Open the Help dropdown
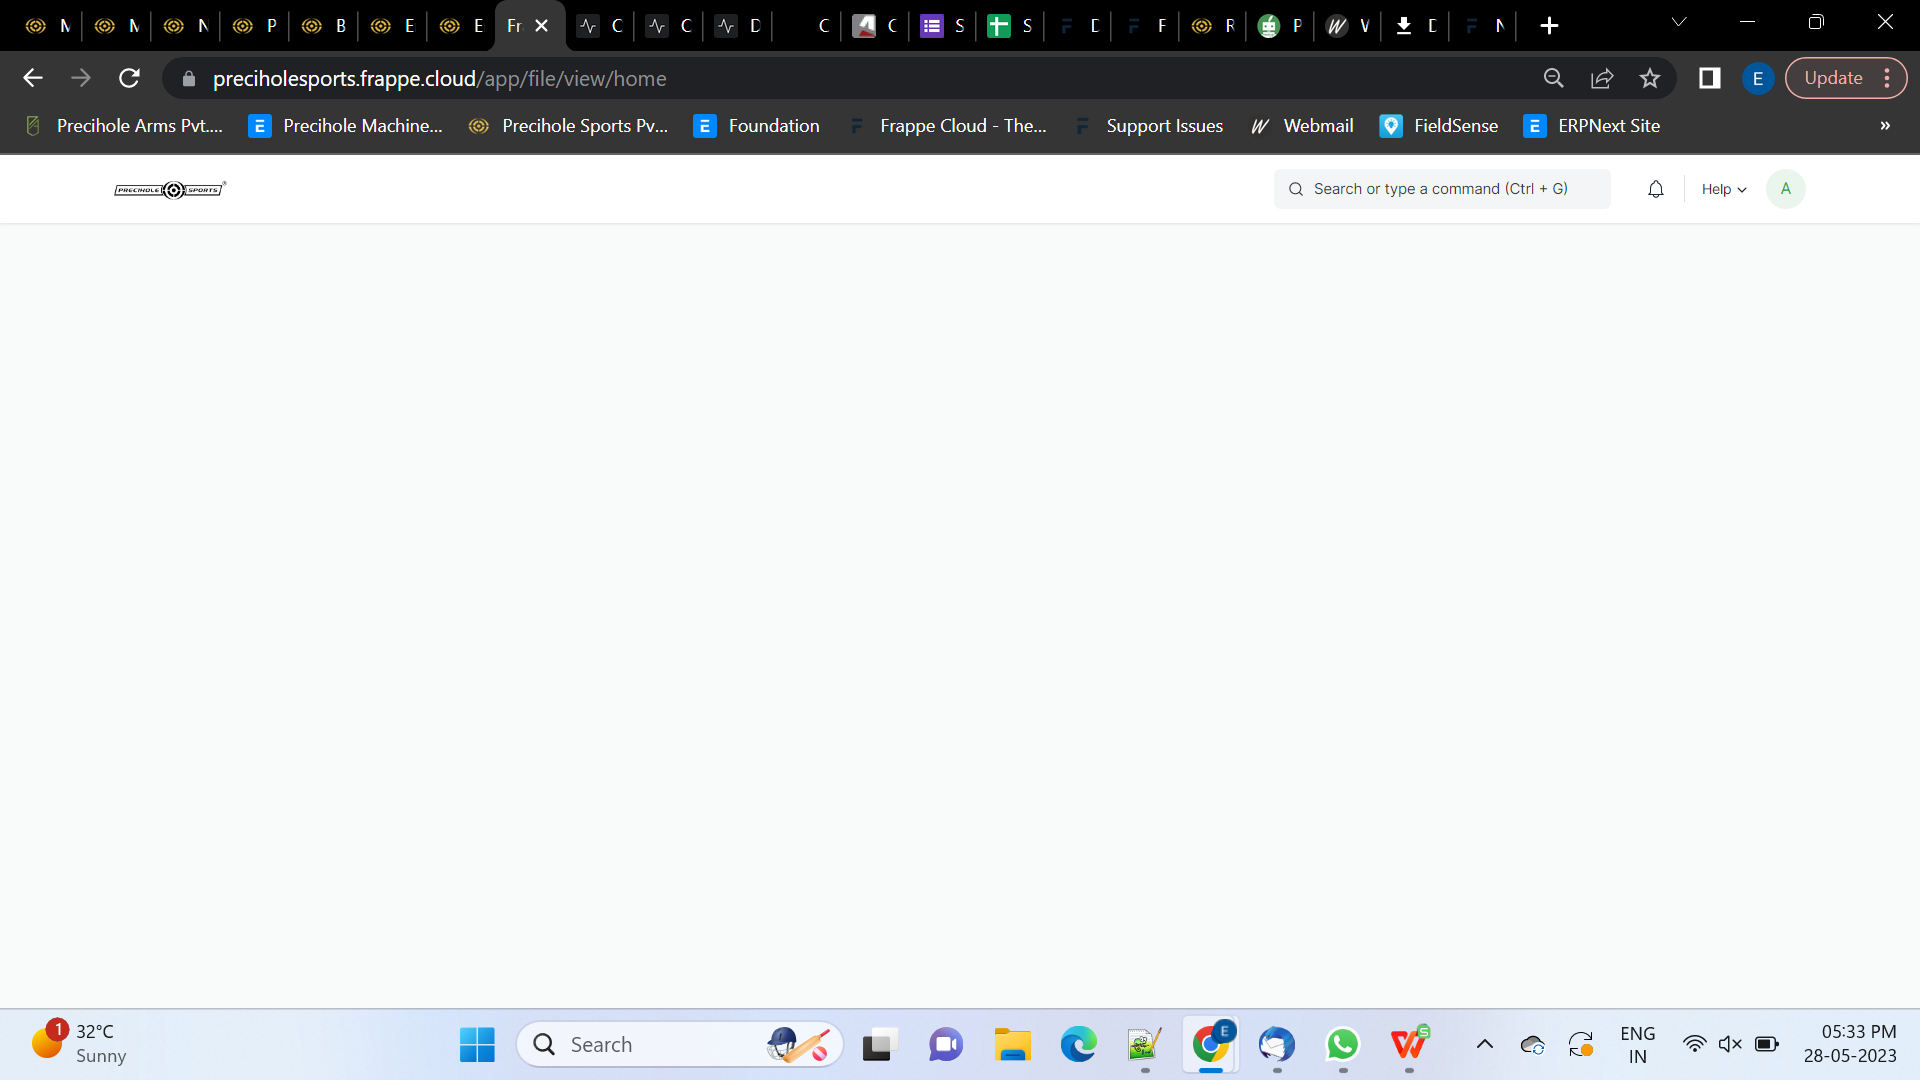The width and height of the screenshot is (1920, 1080). point(1723,188)
